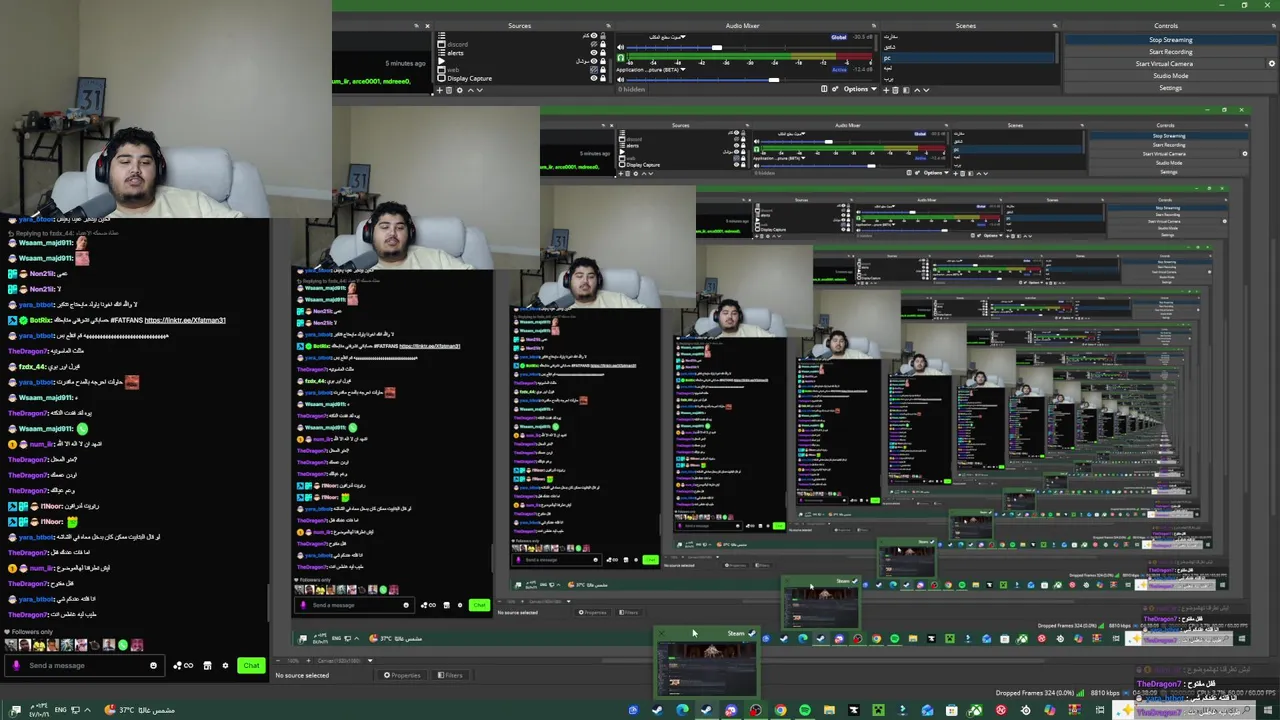Show hidden tray icons chevron on taskbar
The image size is (1280, 720).
tap(87, 710)
